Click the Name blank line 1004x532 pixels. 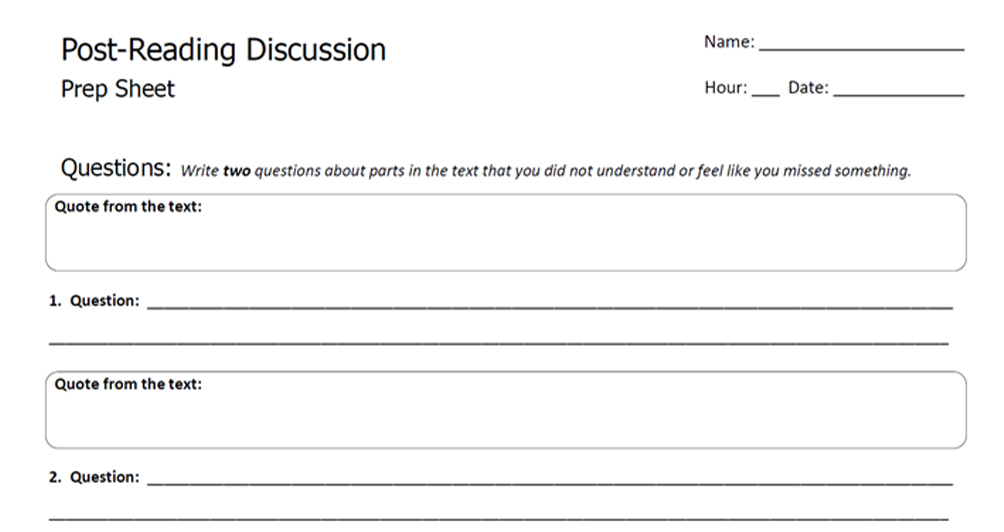(x=860, y=45)
